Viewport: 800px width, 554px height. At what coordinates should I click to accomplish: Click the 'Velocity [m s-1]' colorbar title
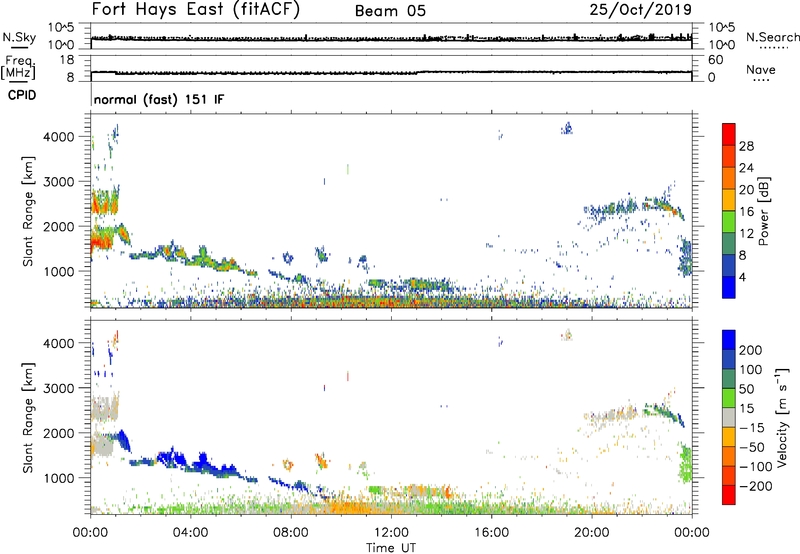tap(782, 417)
